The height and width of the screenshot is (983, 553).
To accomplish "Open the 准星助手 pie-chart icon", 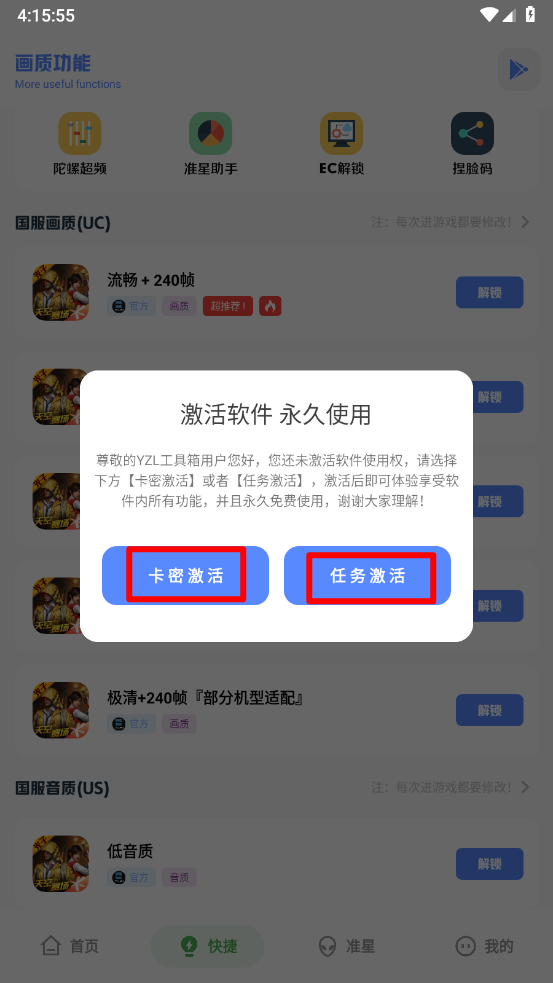I will (x=211, y=134).
